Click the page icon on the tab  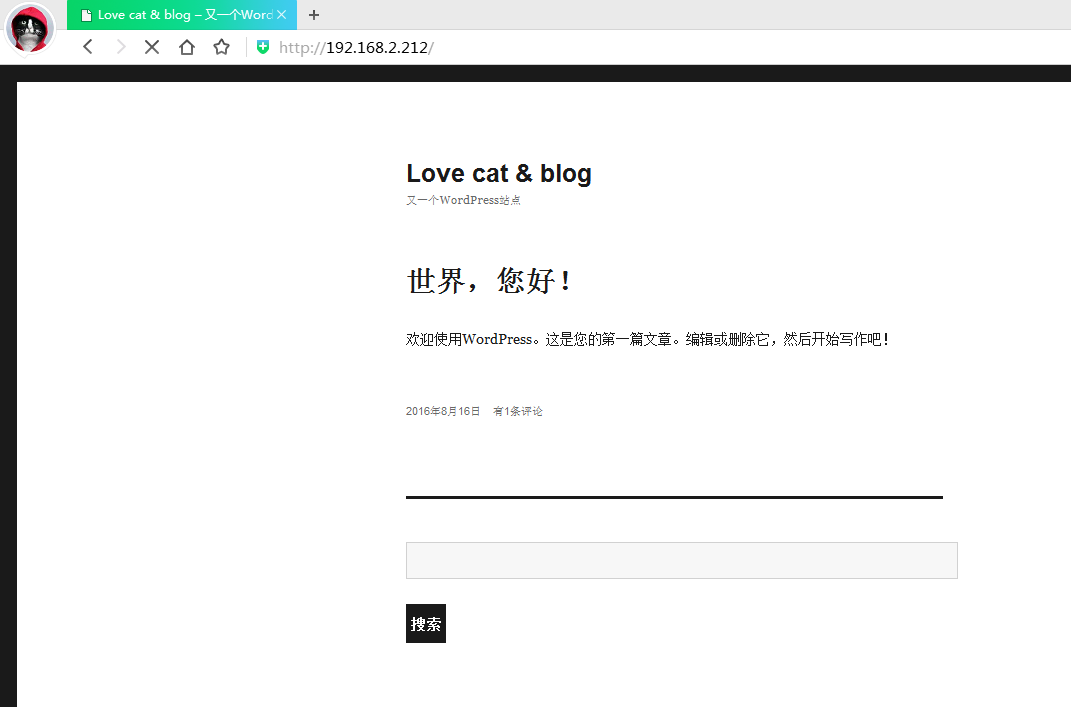[x=86, y=15]
